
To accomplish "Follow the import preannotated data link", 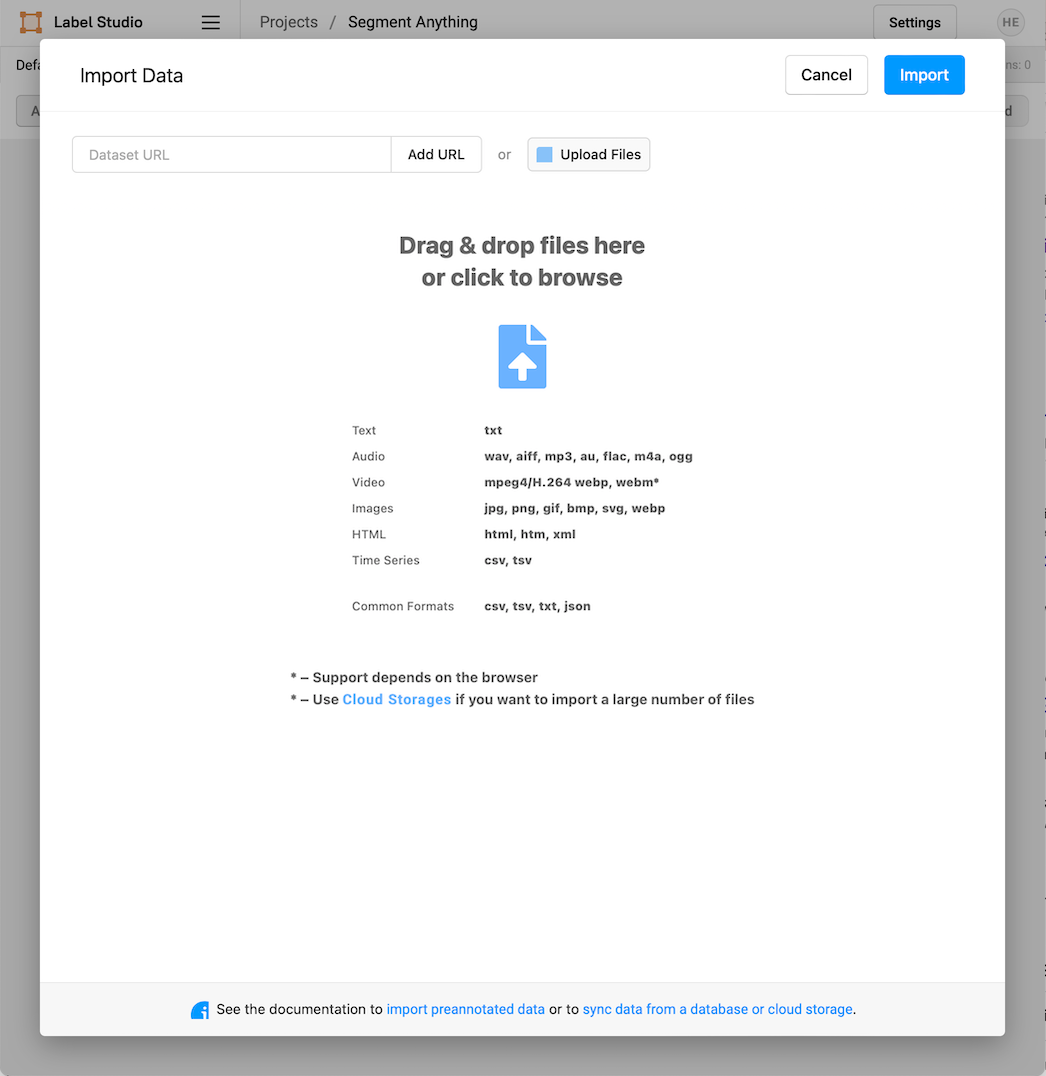I will [x=465, y=1010].
